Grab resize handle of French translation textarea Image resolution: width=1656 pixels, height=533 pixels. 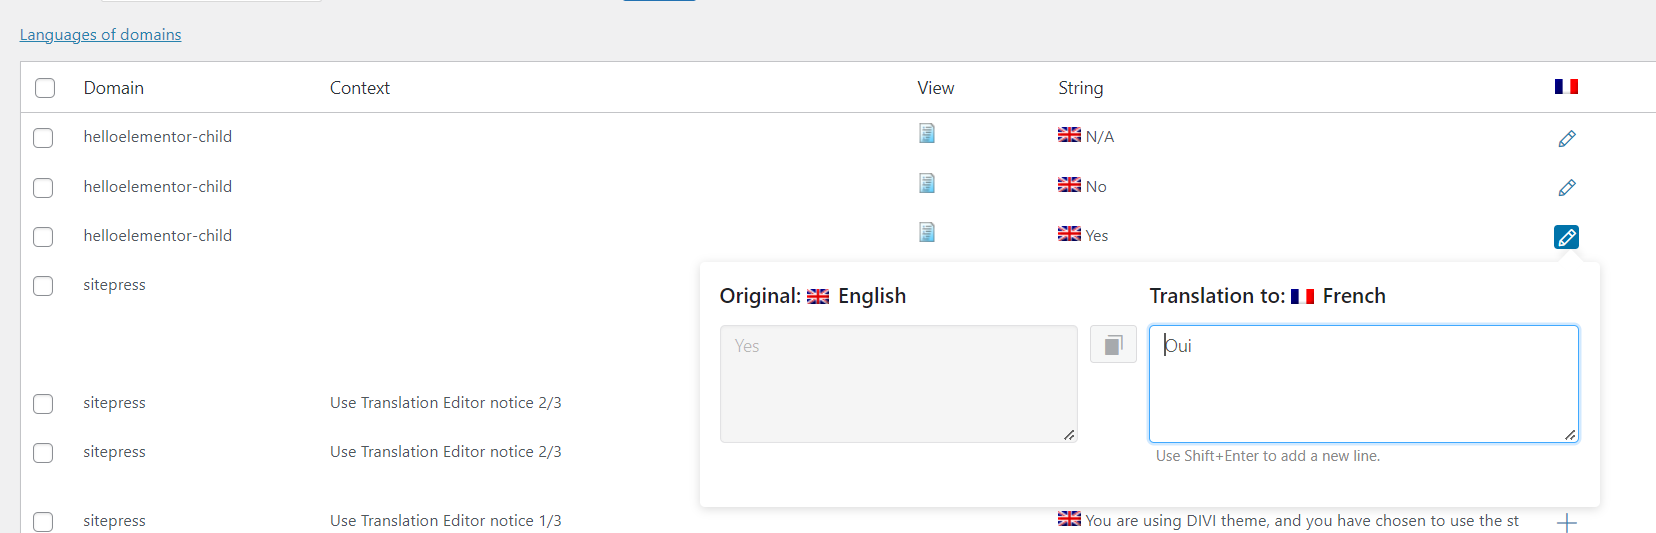click(x=1570, y=435)
